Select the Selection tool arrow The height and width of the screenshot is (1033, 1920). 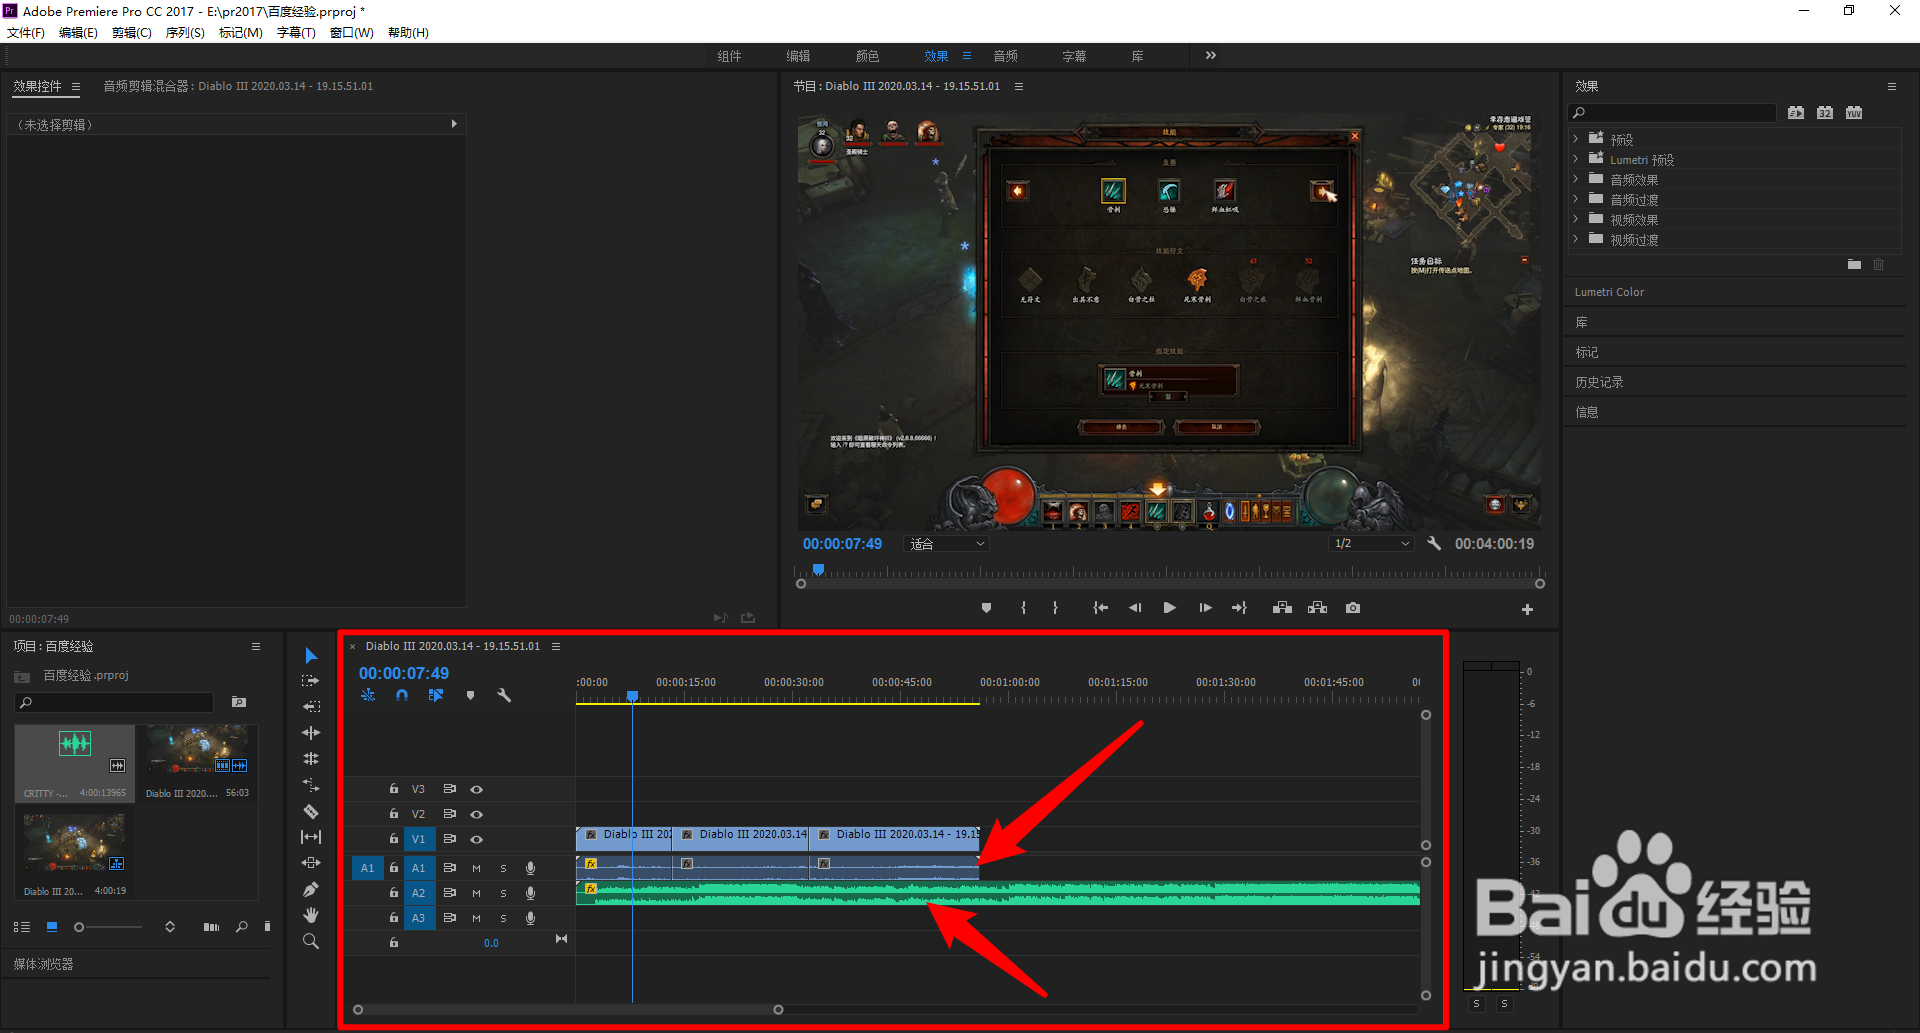311,655
